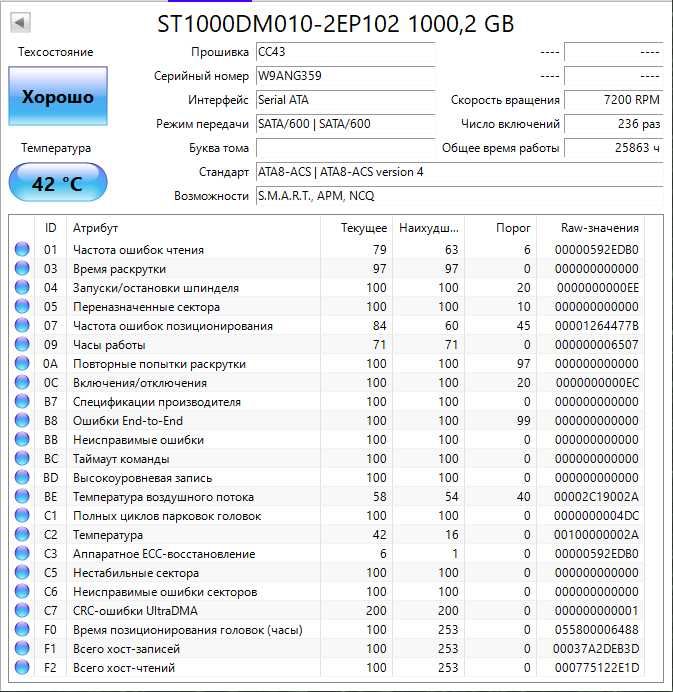The image size is (673, 692).
Task: Click the status orb for Повторные попытки раскрутки
Action: [x=22, y=363]
